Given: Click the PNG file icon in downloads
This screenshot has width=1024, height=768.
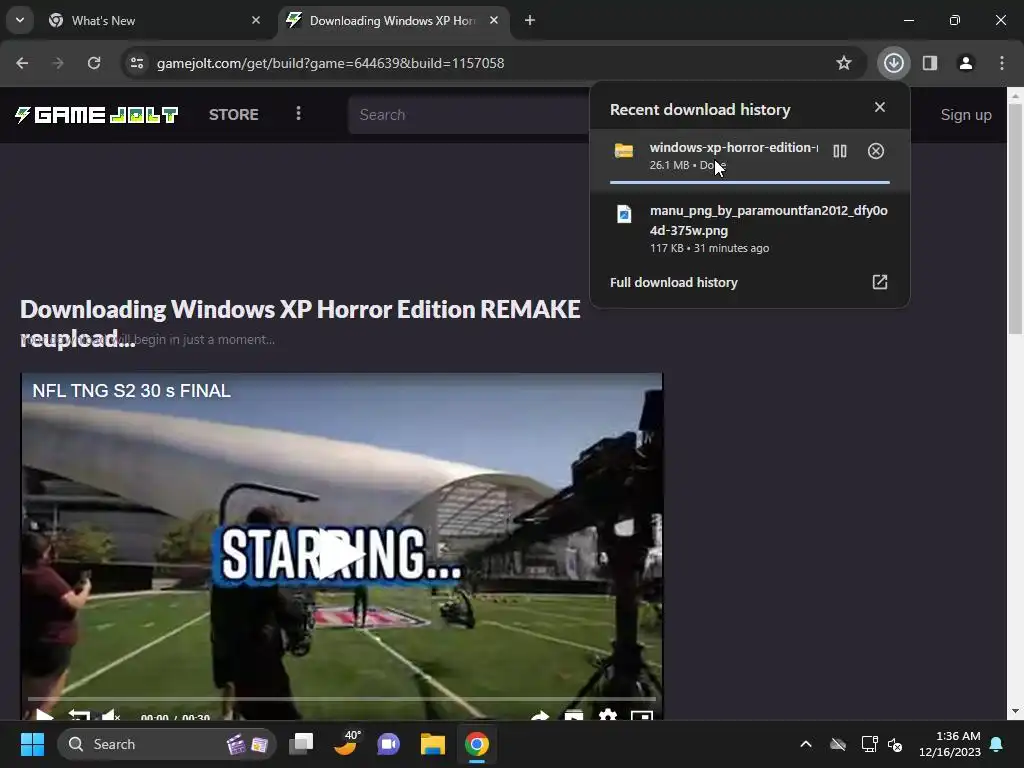Looking at the screenshot, I should tap(624, 214).
